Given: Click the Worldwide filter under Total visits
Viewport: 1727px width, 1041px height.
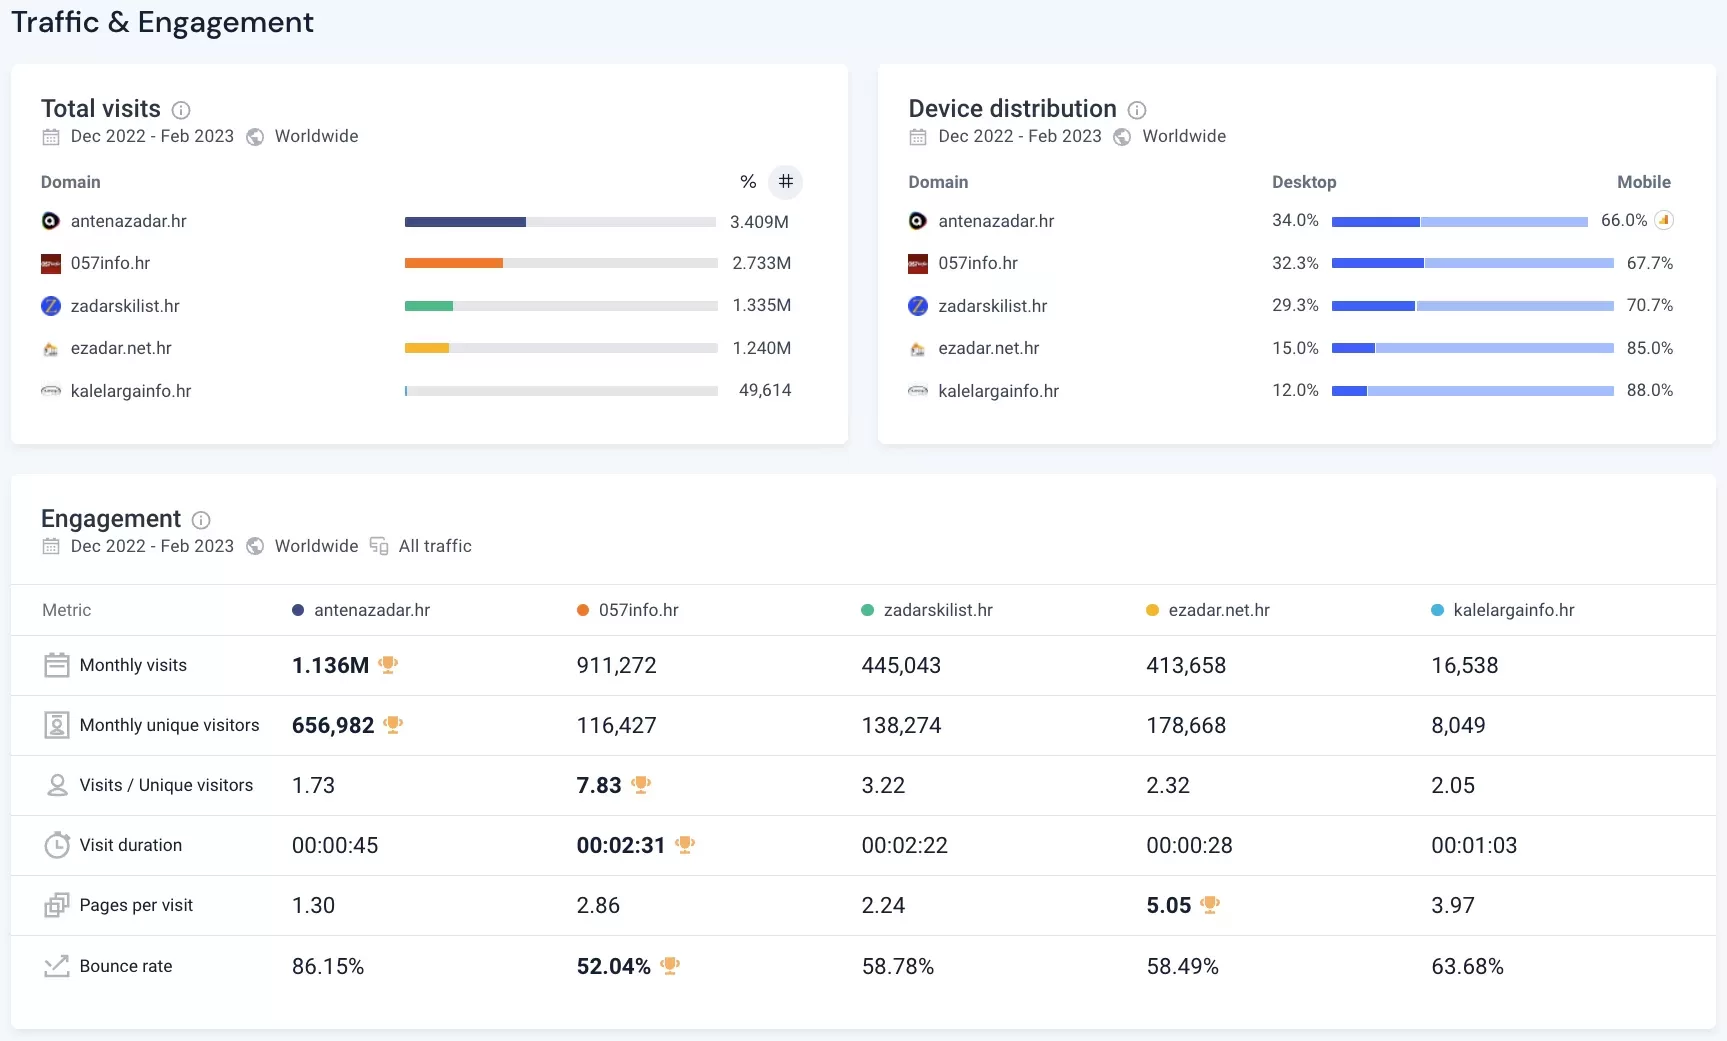Looking at the screenshot, I should [316, 136].
